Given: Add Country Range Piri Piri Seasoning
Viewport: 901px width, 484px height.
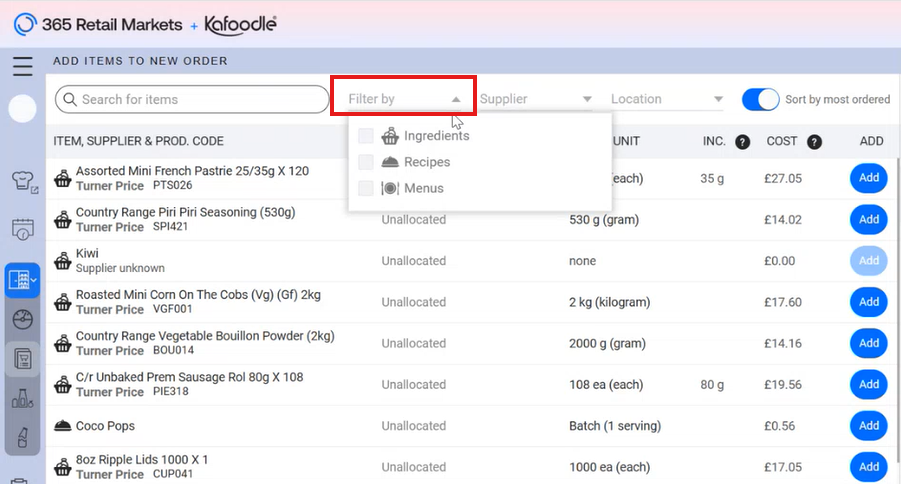Looking at the screenshot, I should pos(869,220).
